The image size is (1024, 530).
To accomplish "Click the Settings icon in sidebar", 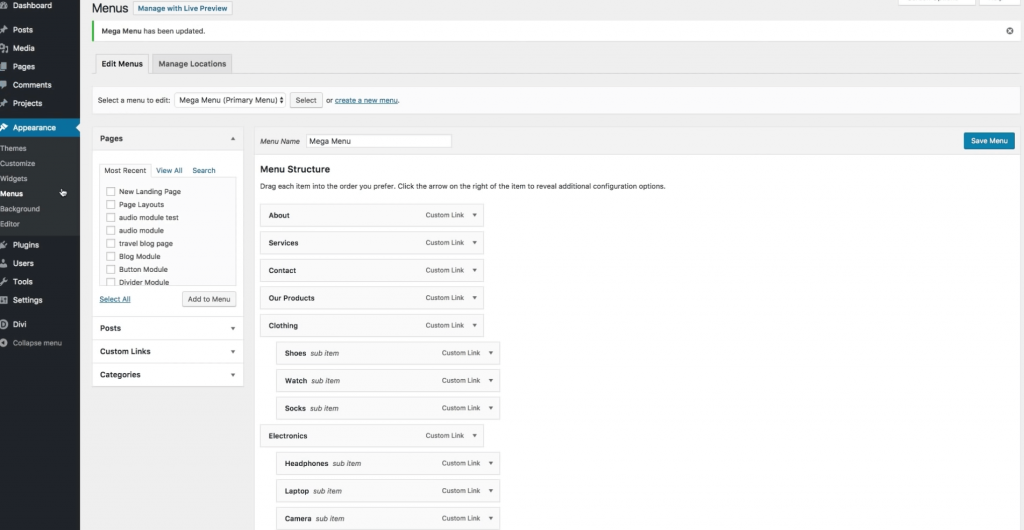I will (4, 300).
